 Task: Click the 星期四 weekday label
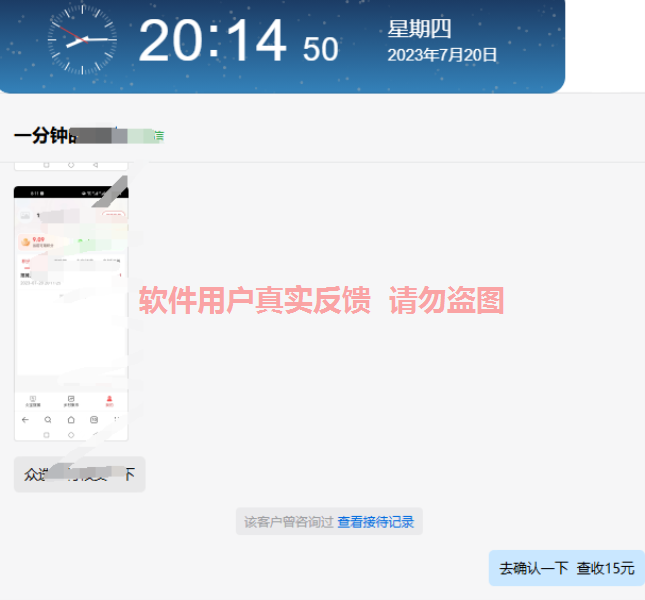coord(419,29)
